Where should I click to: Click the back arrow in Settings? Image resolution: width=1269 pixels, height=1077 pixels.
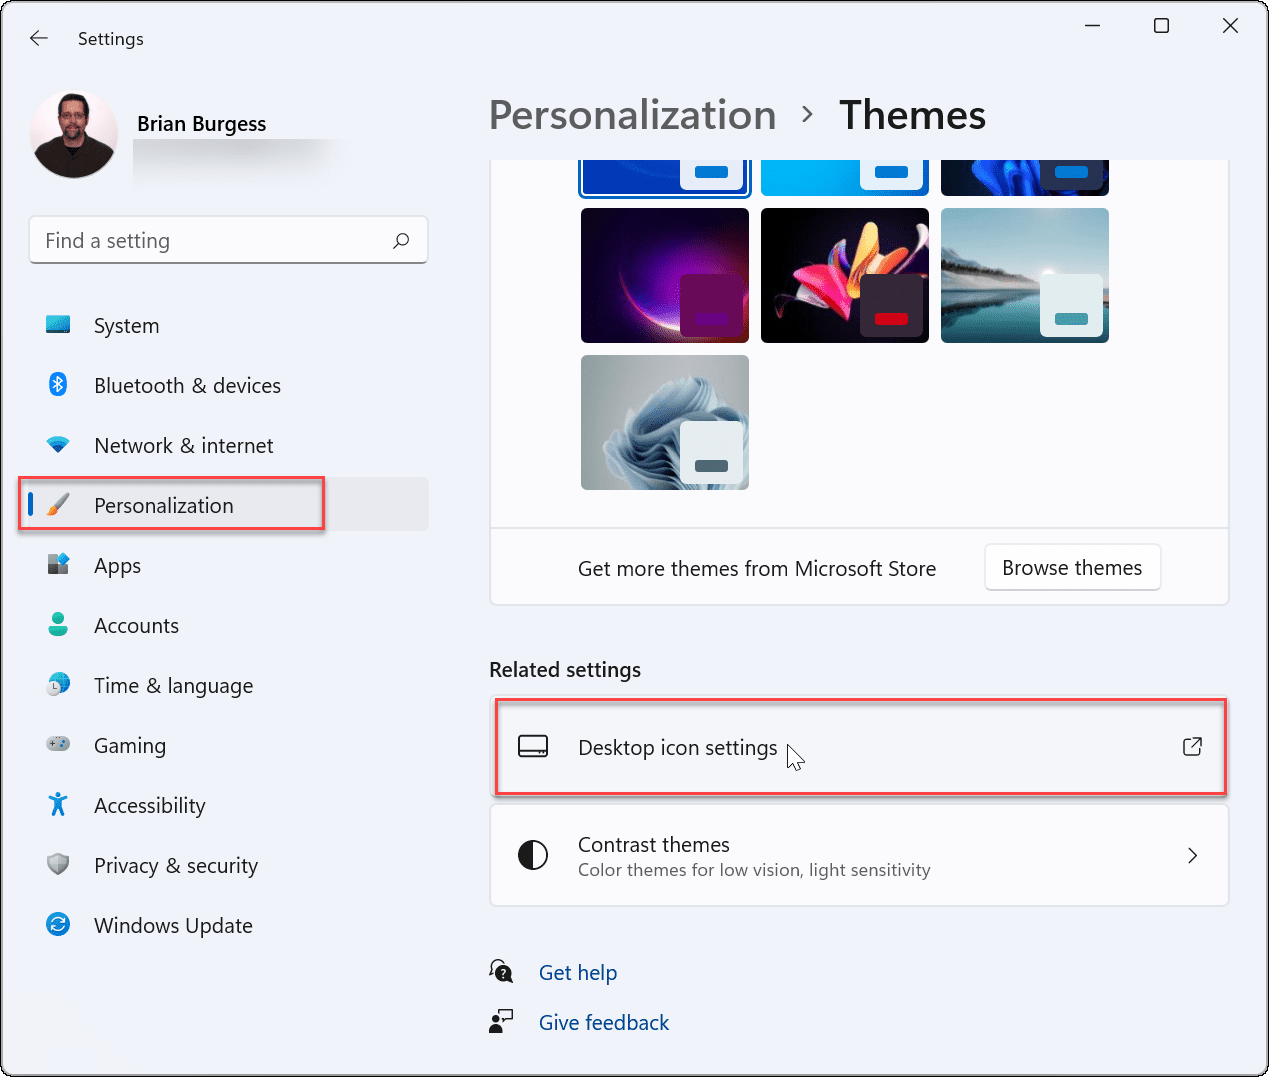[38, 38]
